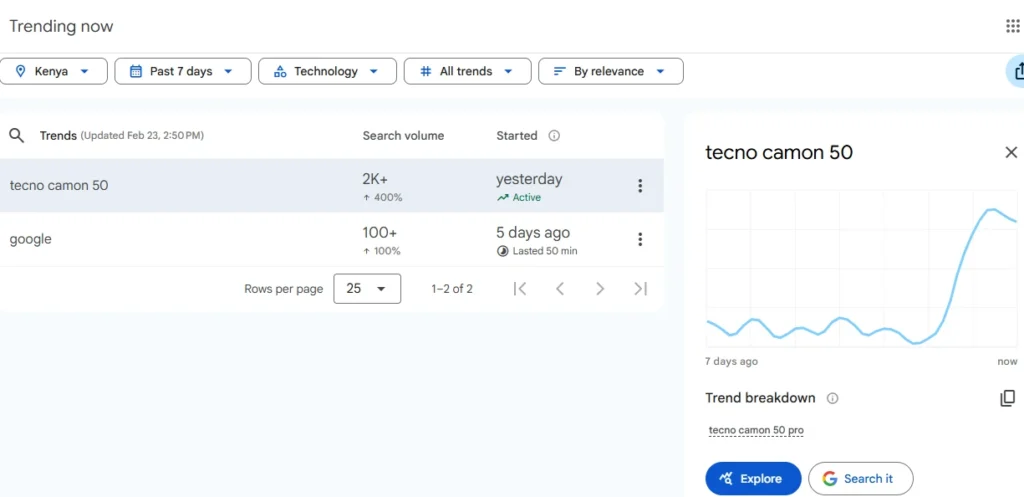Open the Google apps grid icon
Image resolution: width=1024 pixels, height=497 pixels.
[1012, 26]
